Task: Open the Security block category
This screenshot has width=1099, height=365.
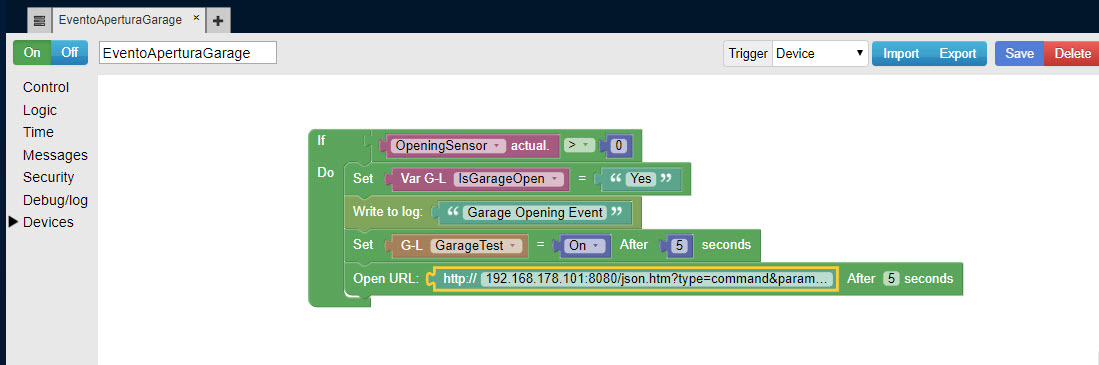Action: [48, 177]
